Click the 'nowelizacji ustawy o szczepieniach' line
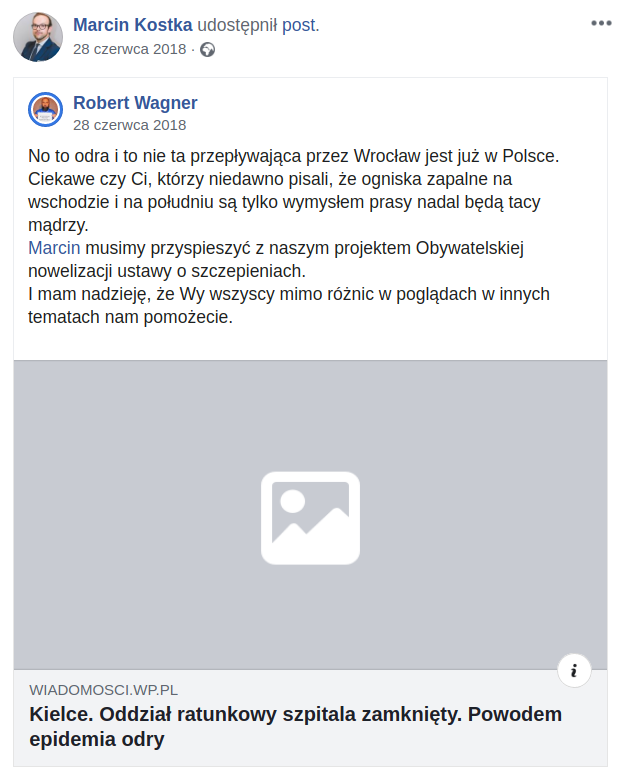This screenshot has width=621, height=770. [167, 271]
